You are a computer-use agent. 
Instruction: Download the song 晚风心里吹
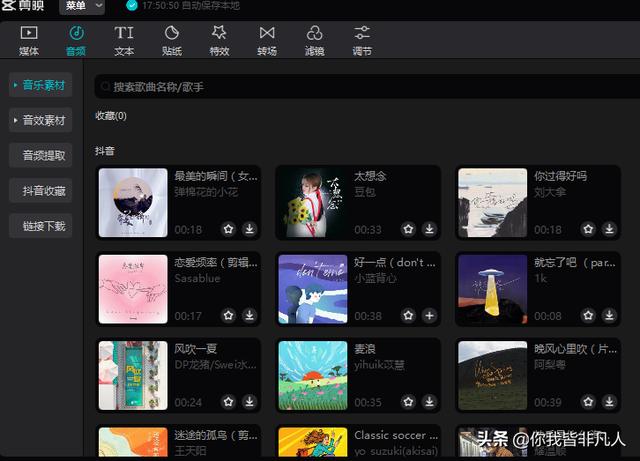[x=609, y=402]
